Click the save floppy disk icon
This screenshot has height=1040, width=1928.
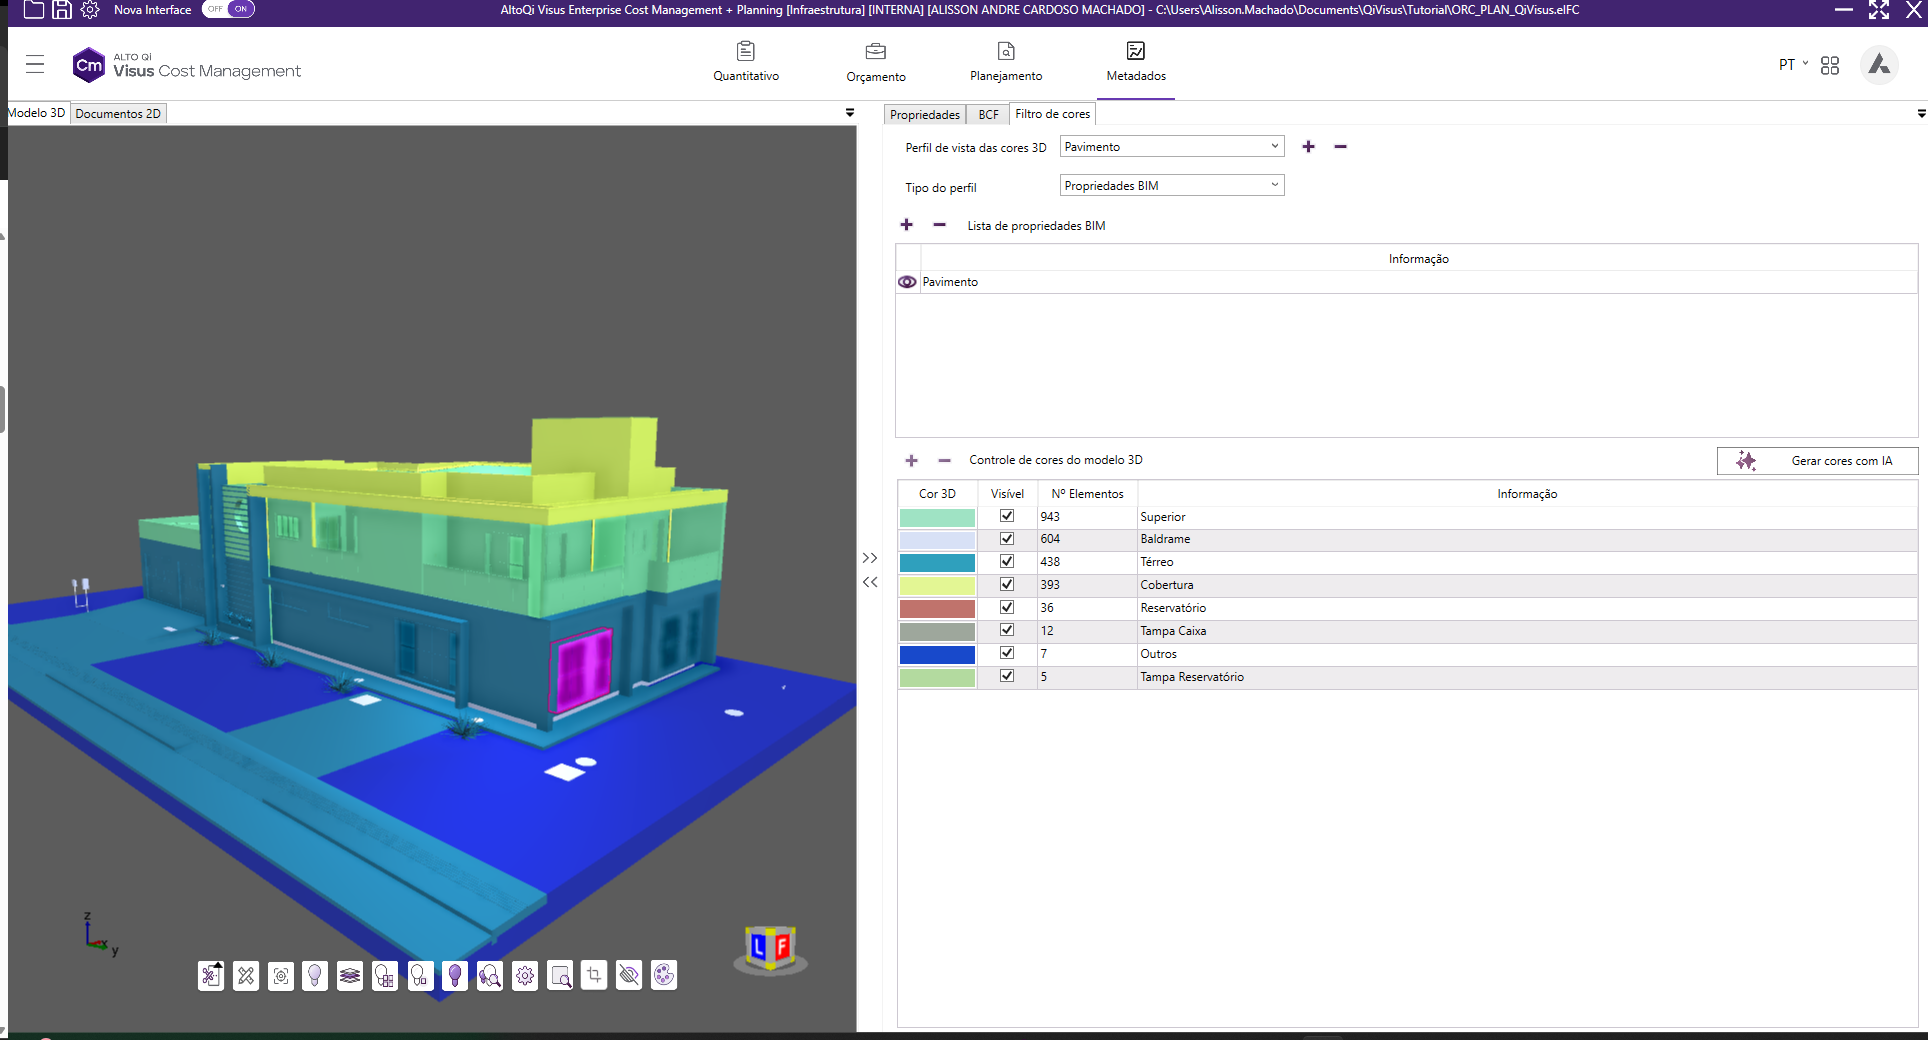pos(62,10)
